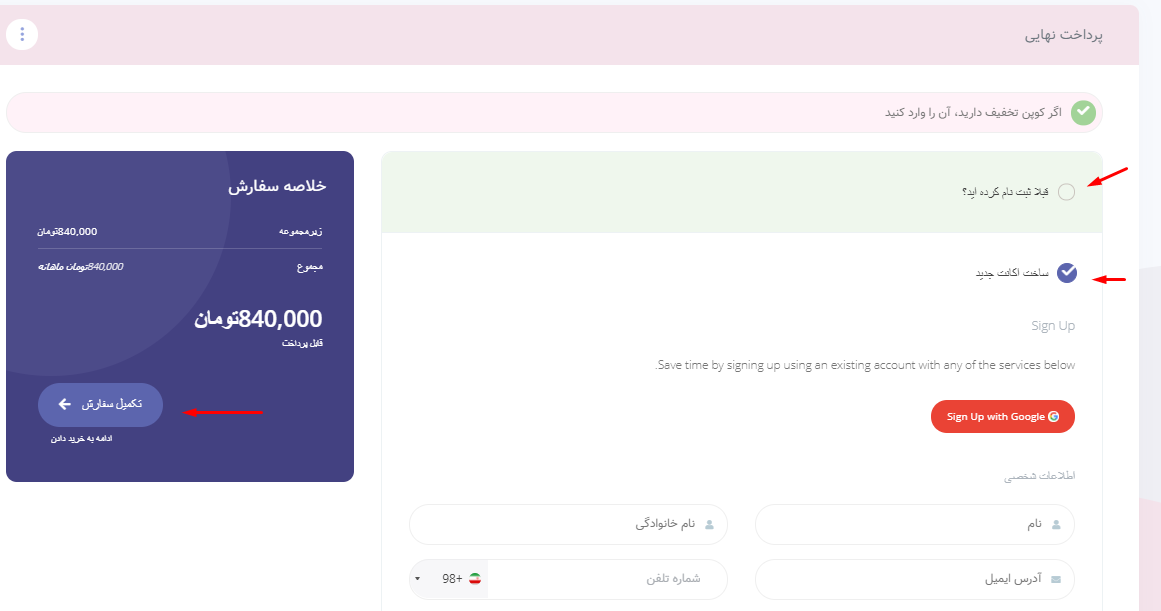Focus the last name (نام خانوادگی) field
This screenshot has height=611, width=1161.
568,524
